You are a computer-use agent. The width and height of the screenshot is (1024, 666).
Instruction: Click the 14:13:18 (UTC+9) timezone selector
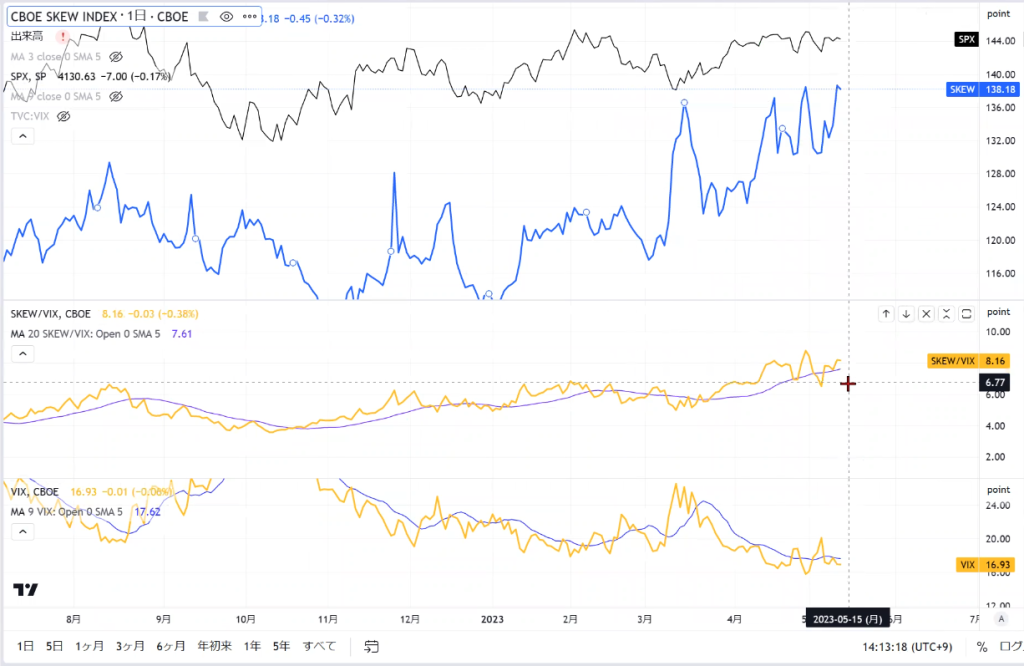907,647
